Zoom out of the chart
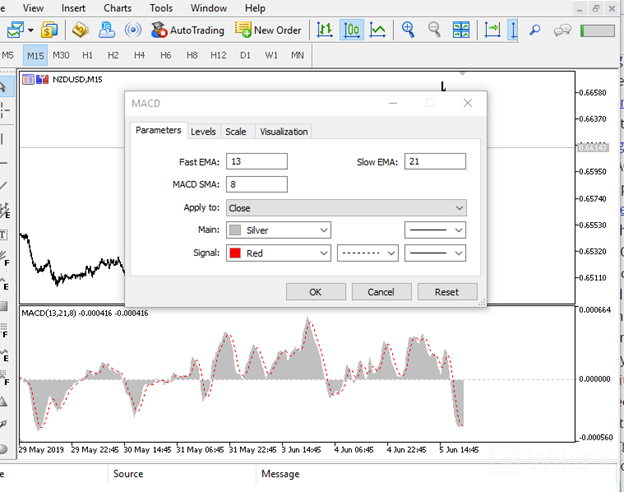 click(433, 30)
